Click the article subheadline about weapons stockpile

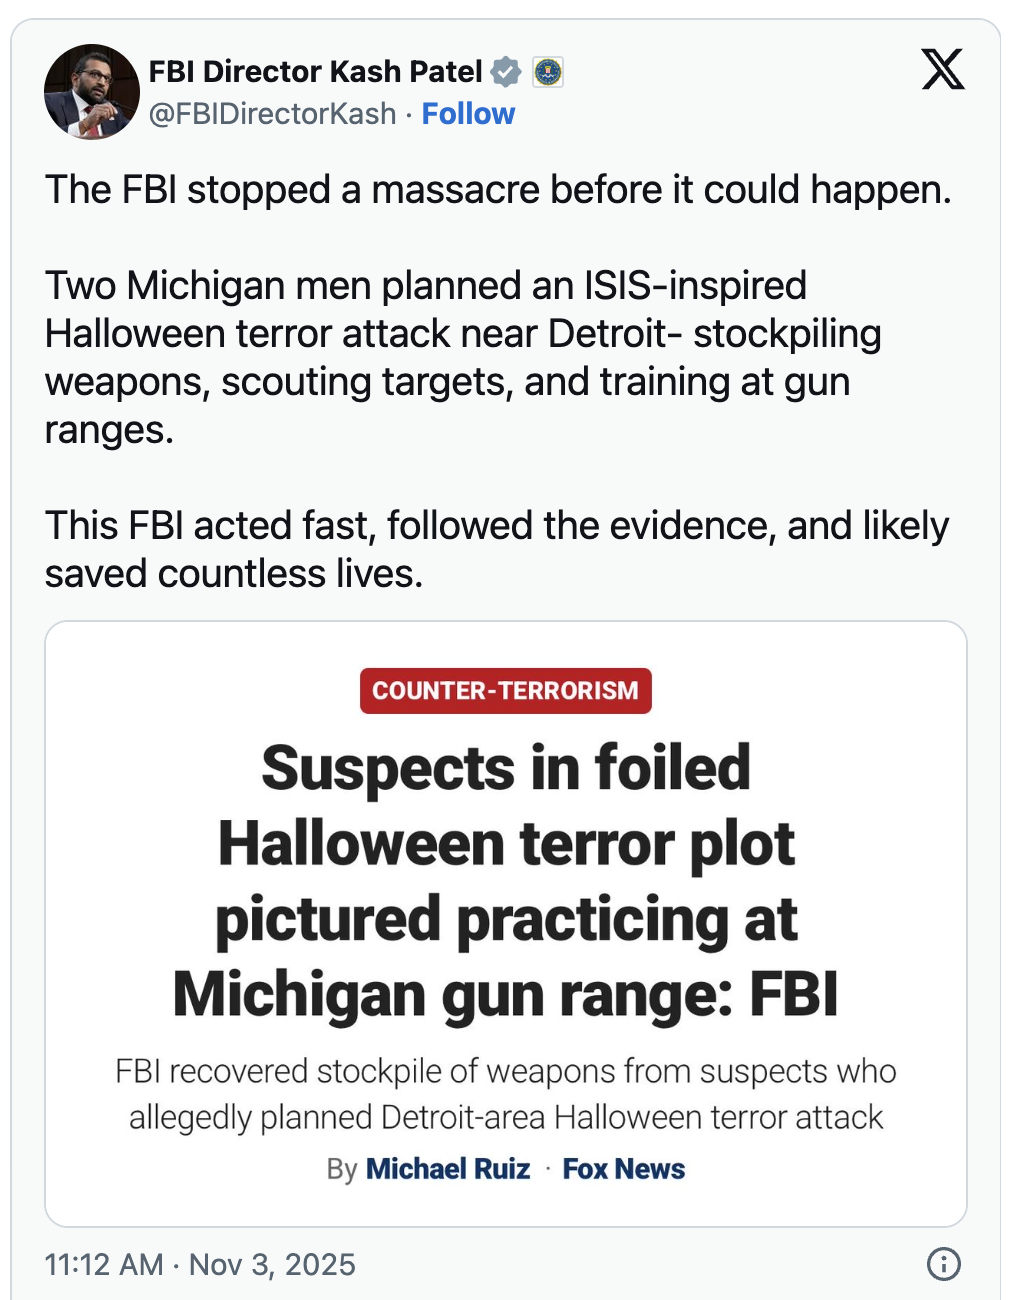pyautogui.click(x=506, y=1094)
